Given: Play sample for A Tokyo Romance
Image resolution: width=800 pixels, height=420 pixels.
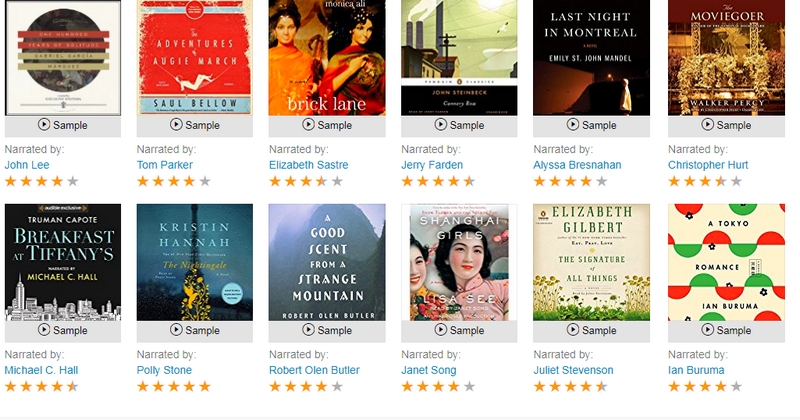Looking at the screenshot, I should pyautogui.click(x=723, y=330).
